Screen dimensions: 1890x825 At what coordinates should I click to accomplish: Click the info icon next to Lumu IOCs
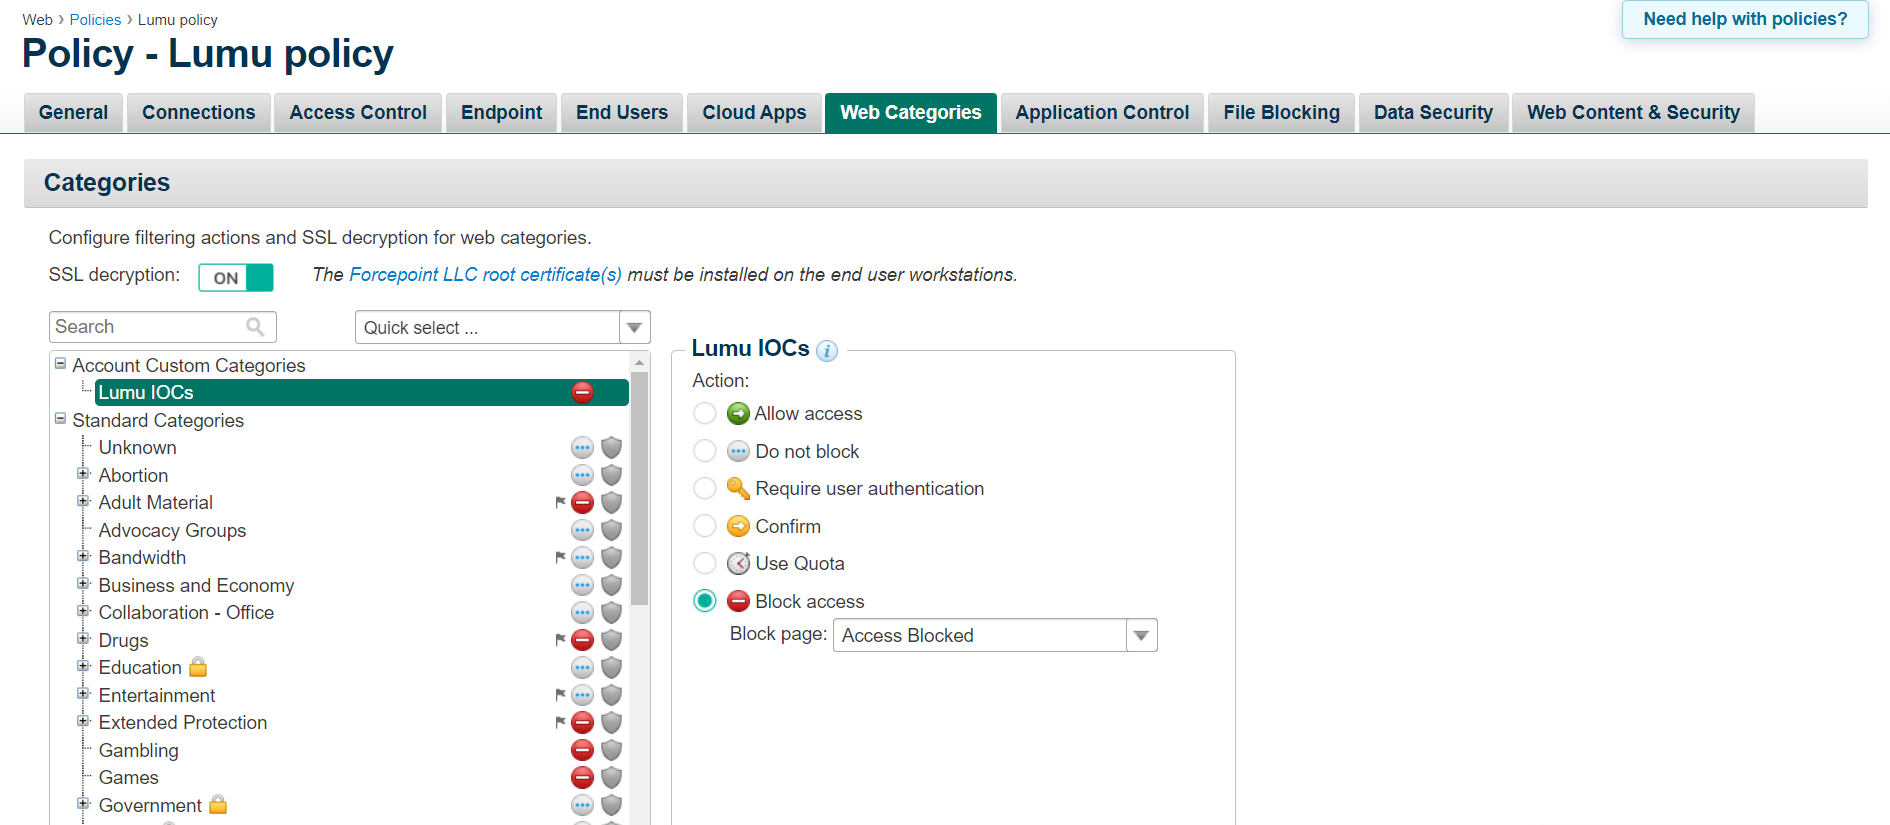point(826,350)
